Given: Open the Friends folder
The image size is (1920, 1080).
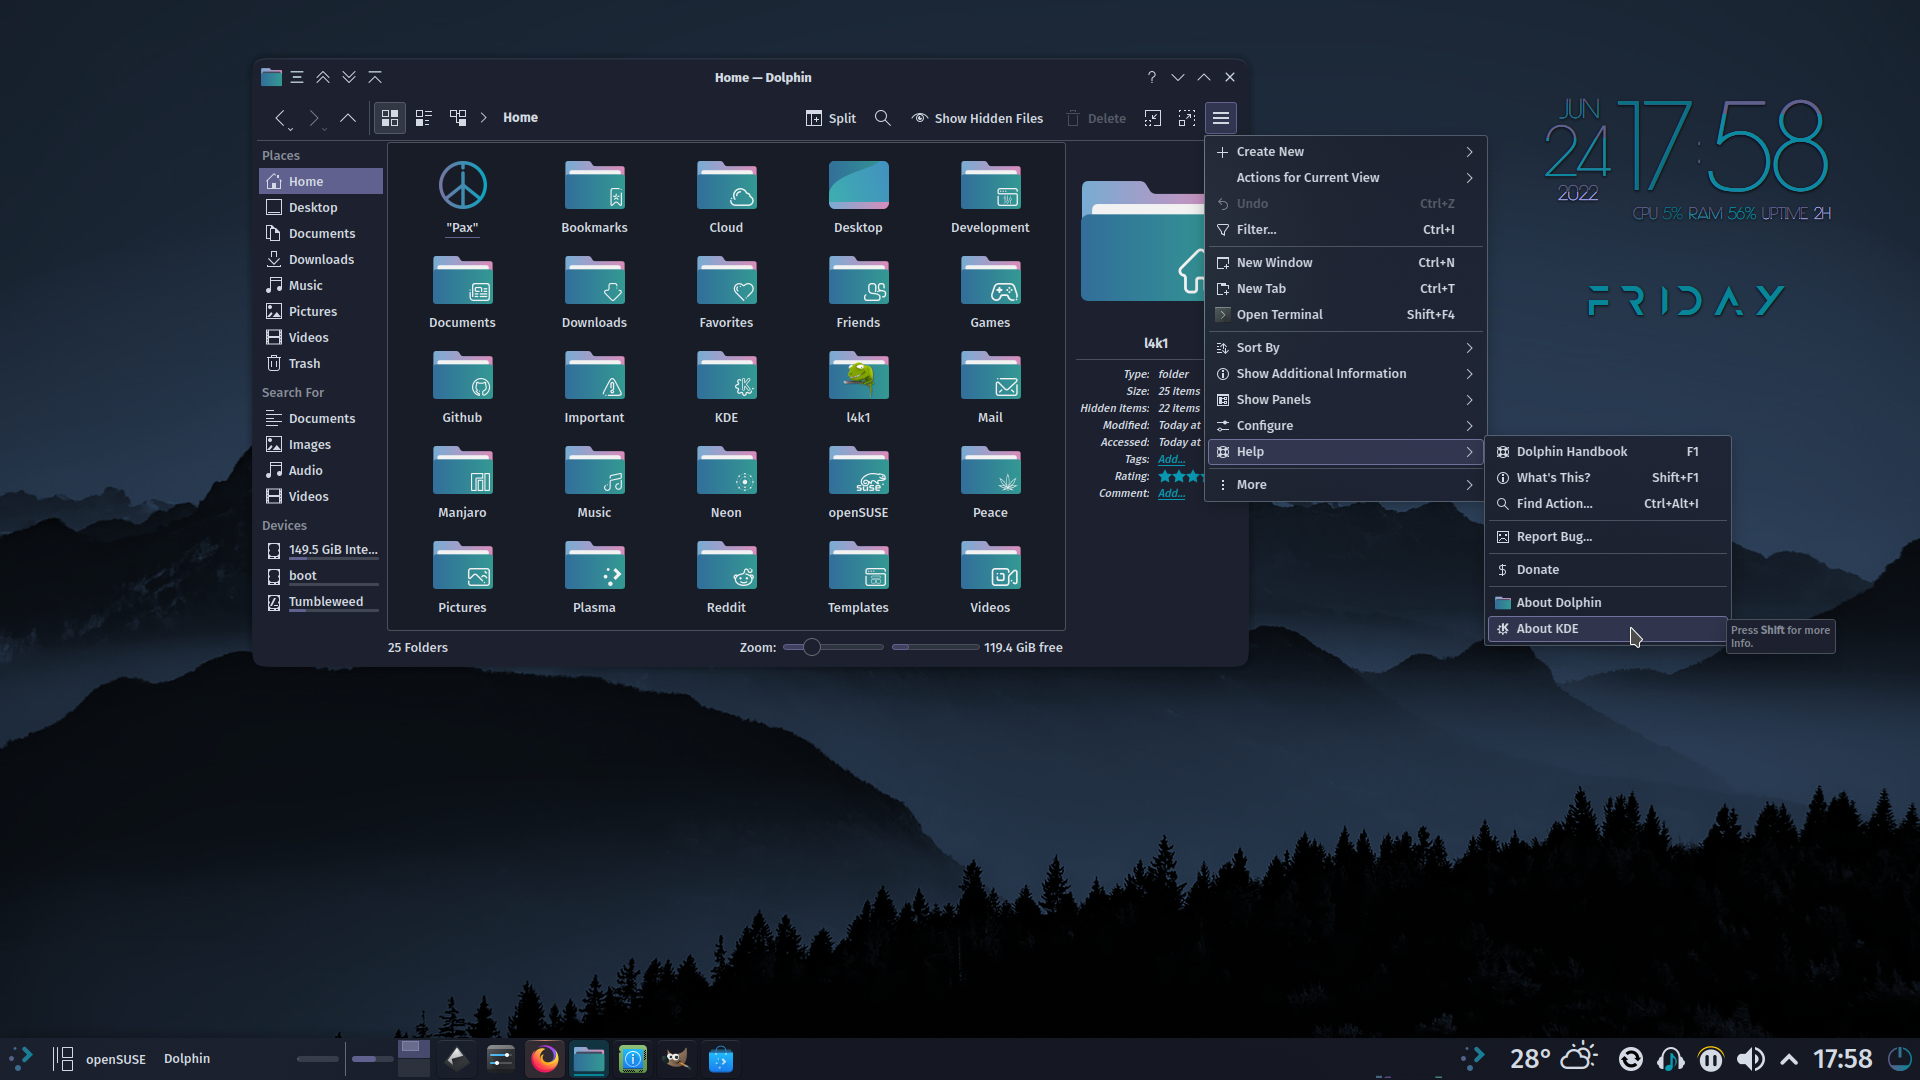Looking at the screenshot, I should [858, 292].
